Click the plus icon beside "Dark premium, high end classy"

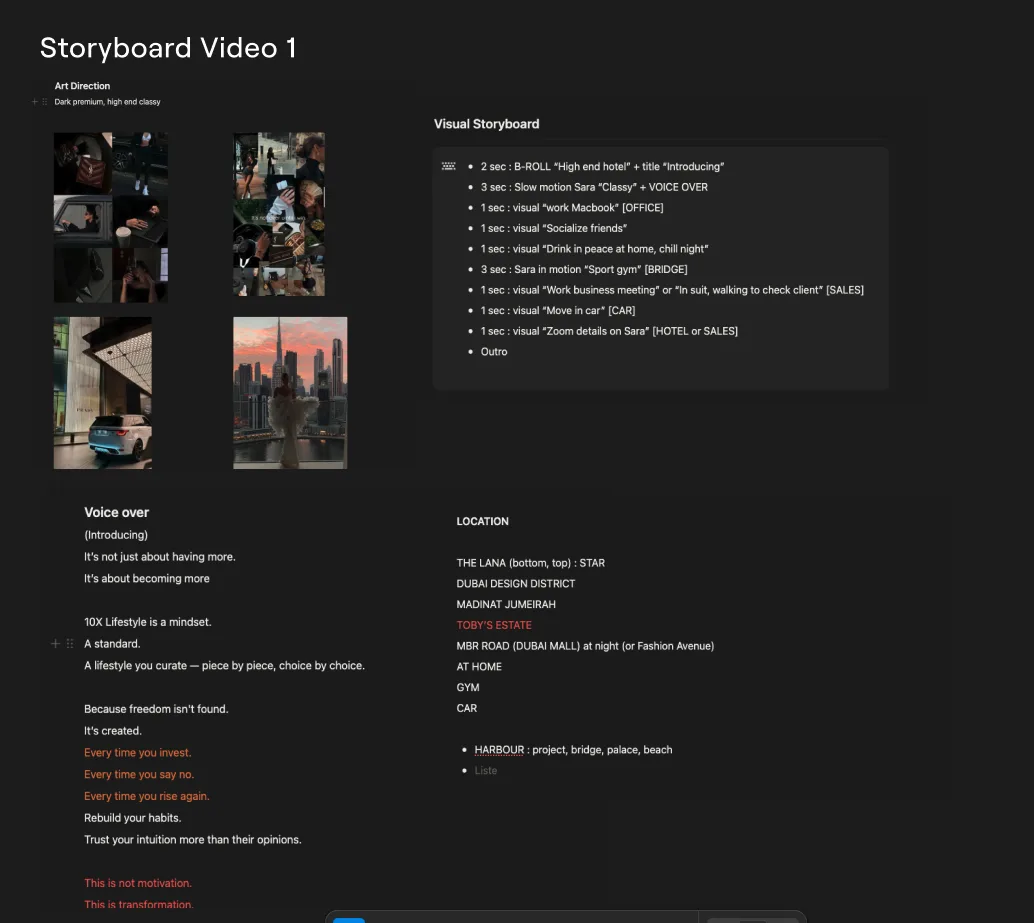(x=35, y=102)
